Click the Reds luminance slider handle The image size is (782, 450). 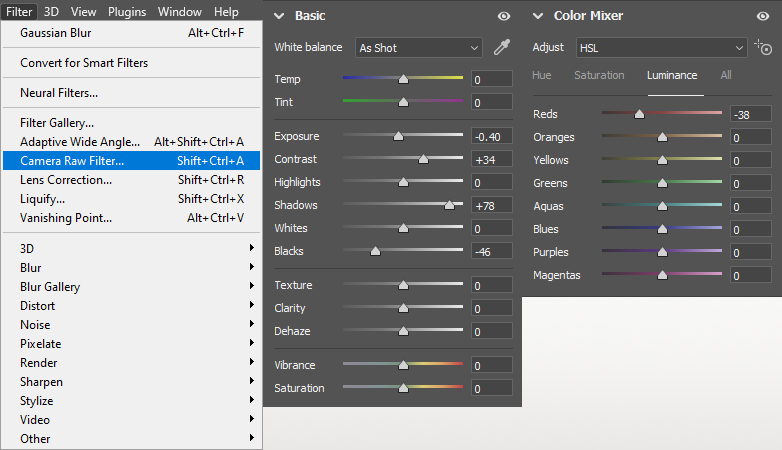[639, 114]
